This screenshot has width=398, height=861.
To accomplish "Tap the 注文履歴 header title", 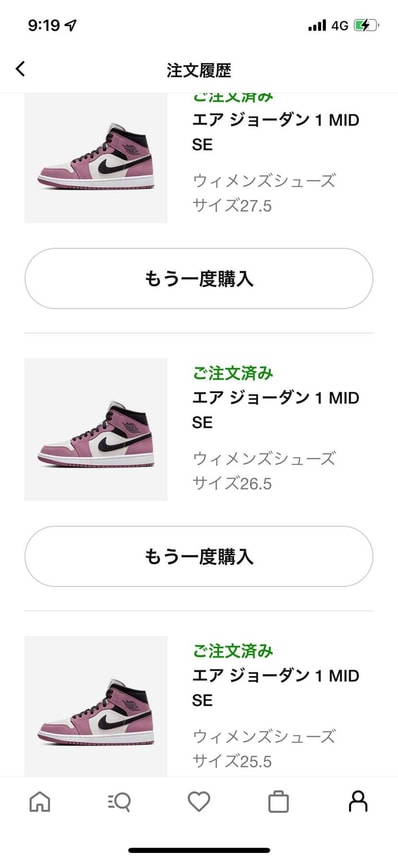I will (x=199, y=70).
